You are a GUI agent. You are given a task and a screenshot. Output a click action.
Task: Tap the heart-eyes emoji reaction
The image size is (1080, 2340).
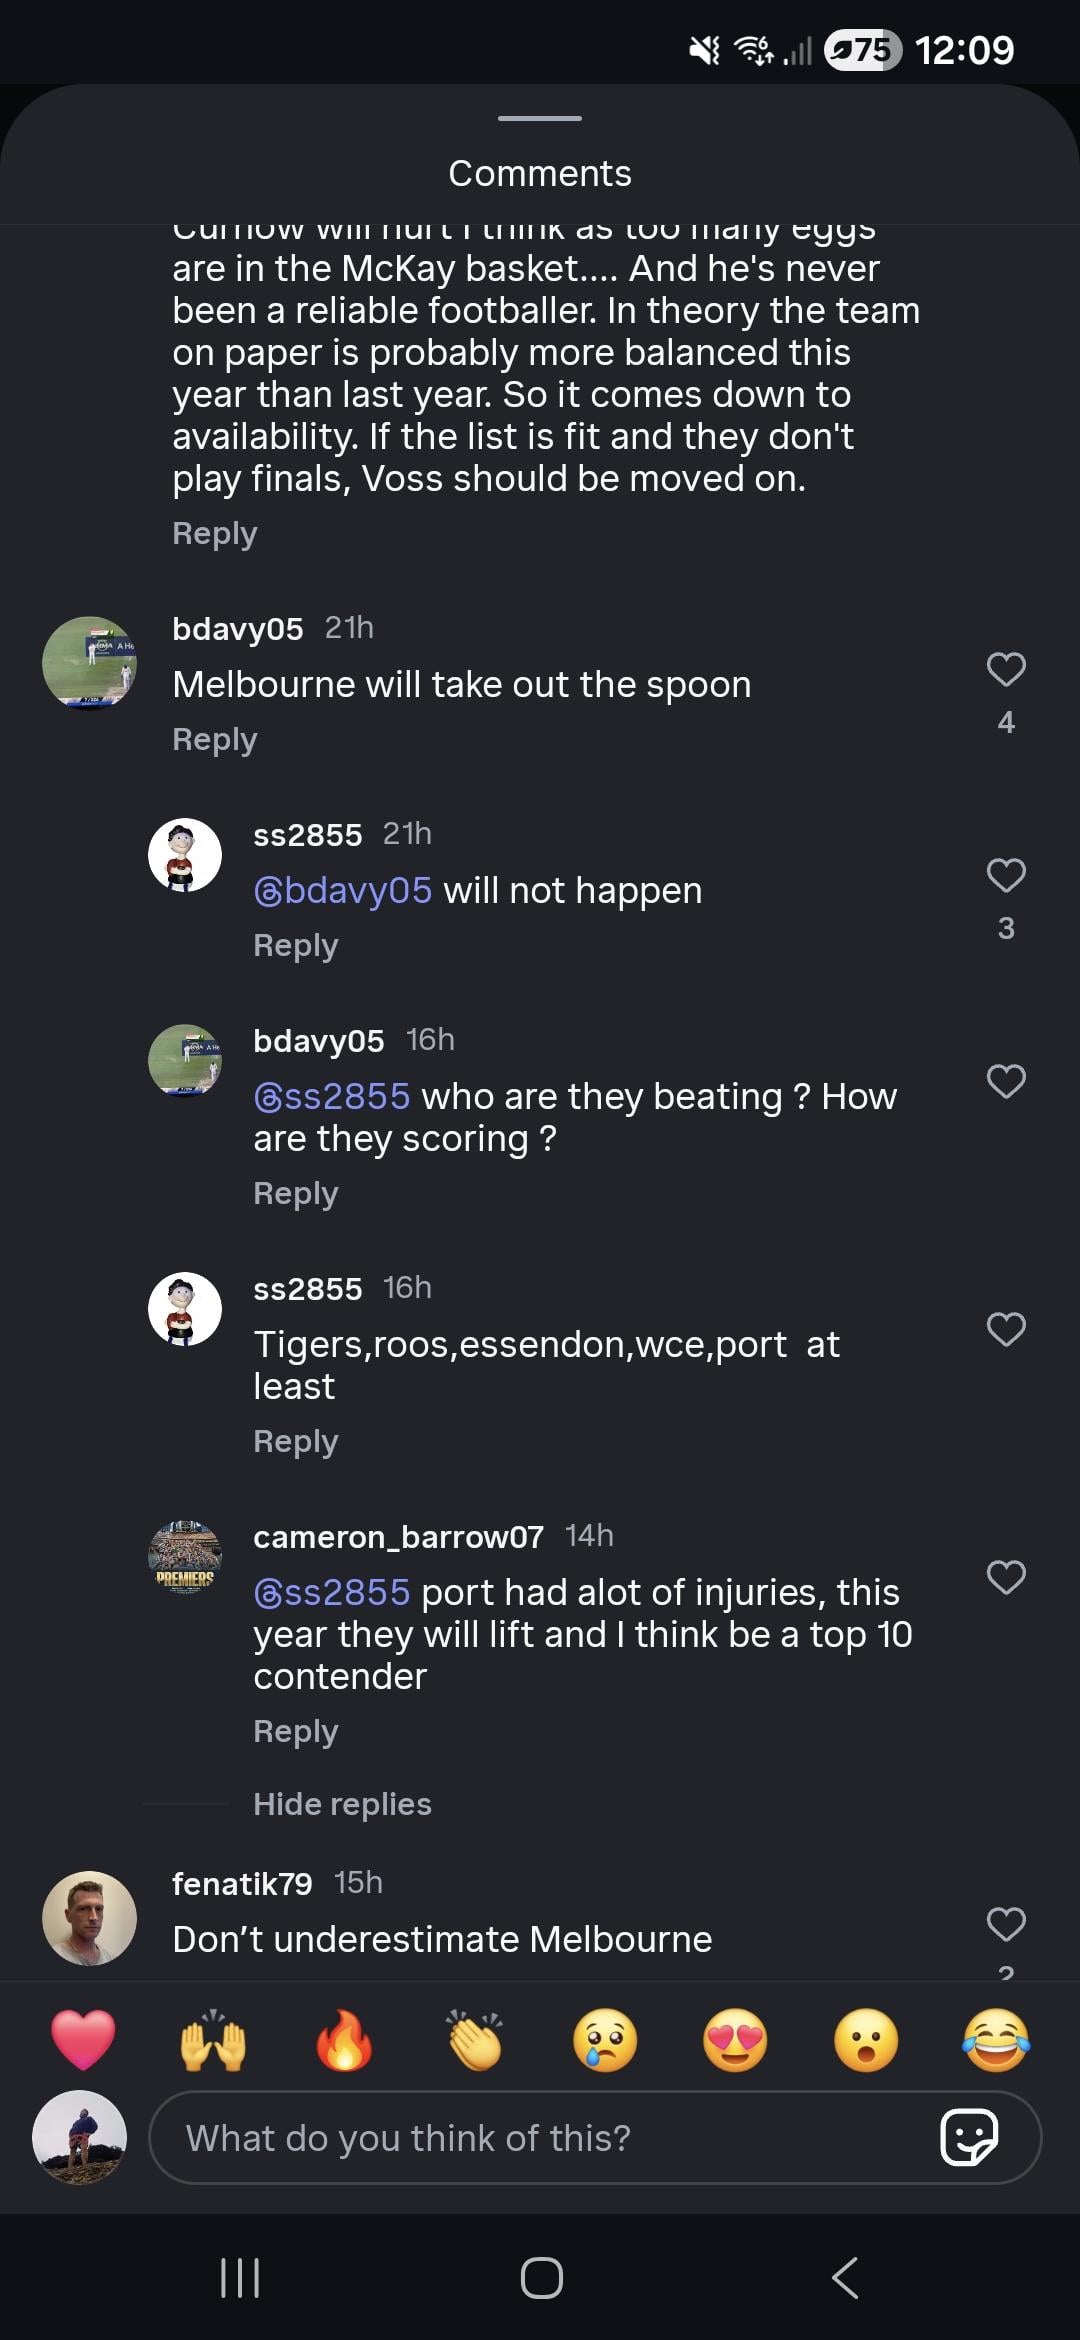click(736, 2040)
